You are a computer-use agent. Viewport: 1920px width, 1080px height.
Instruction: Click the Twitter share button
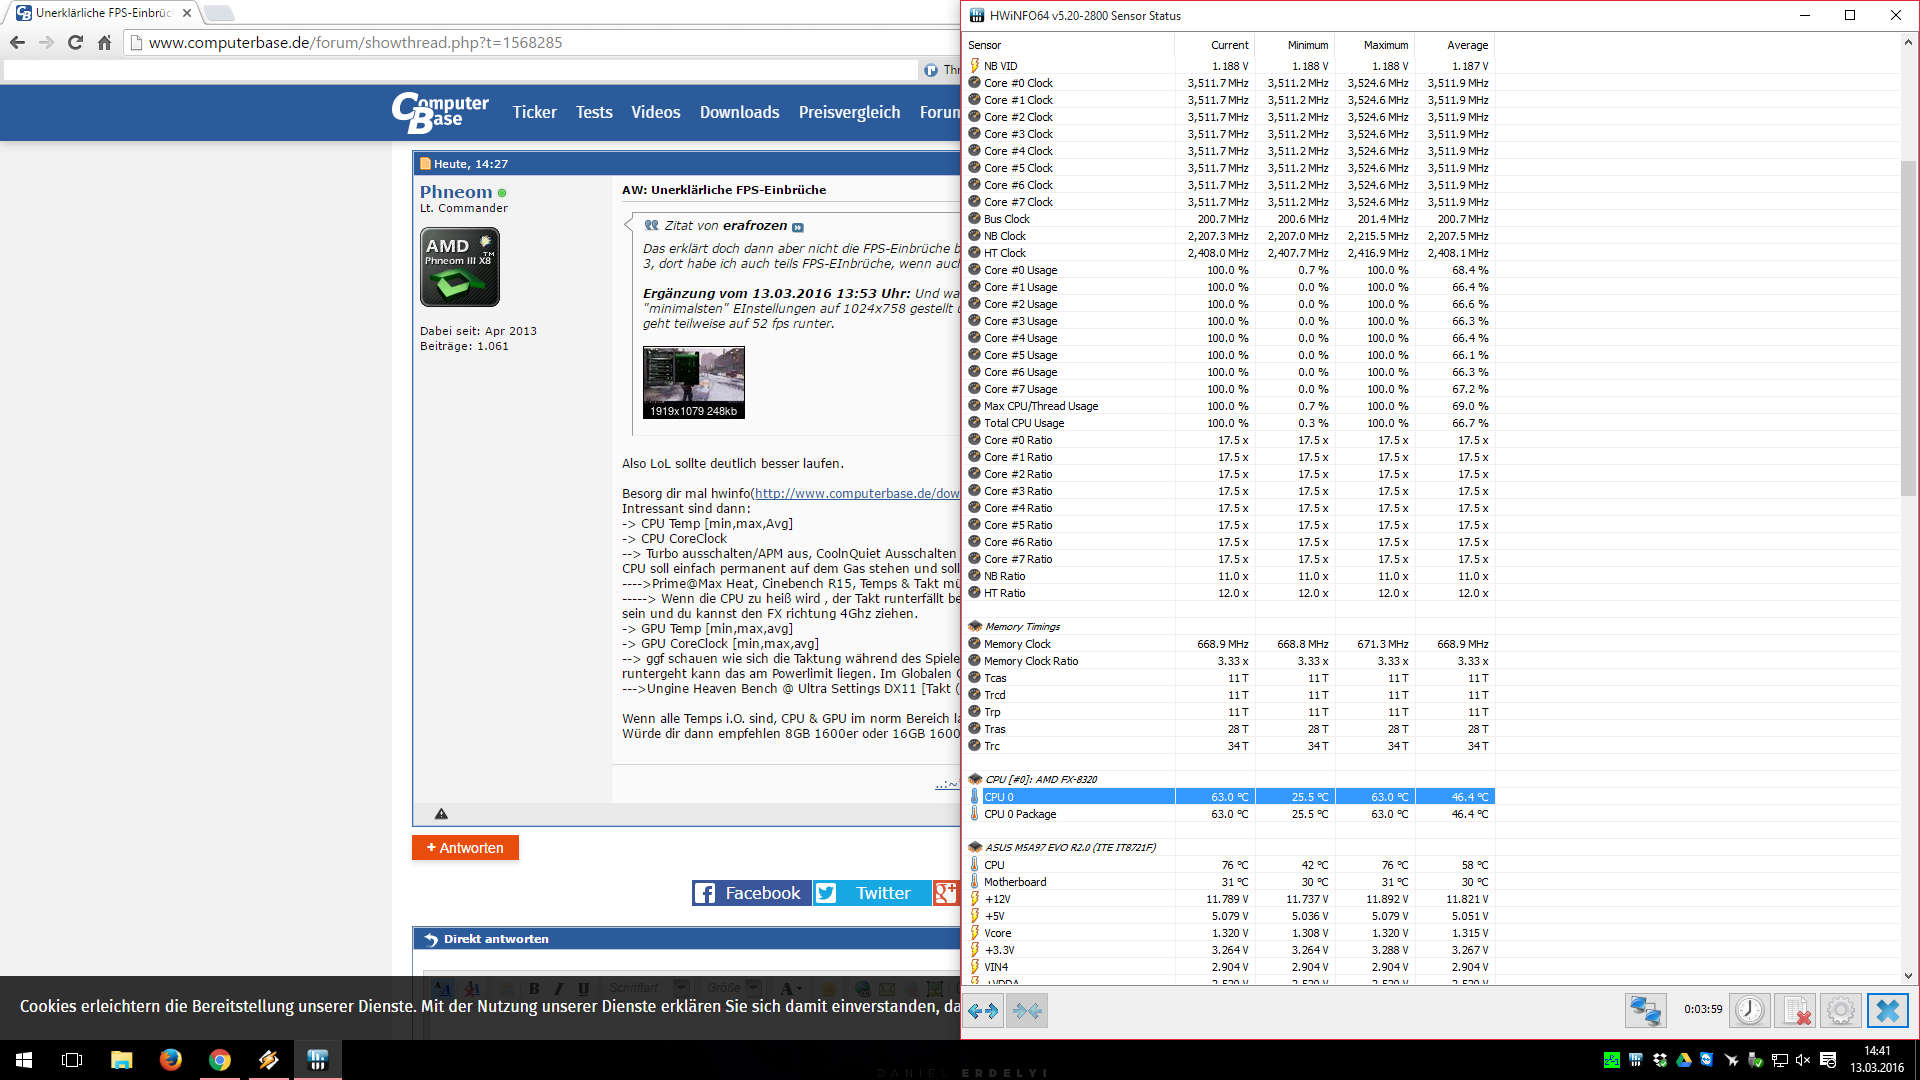point(870,893)
